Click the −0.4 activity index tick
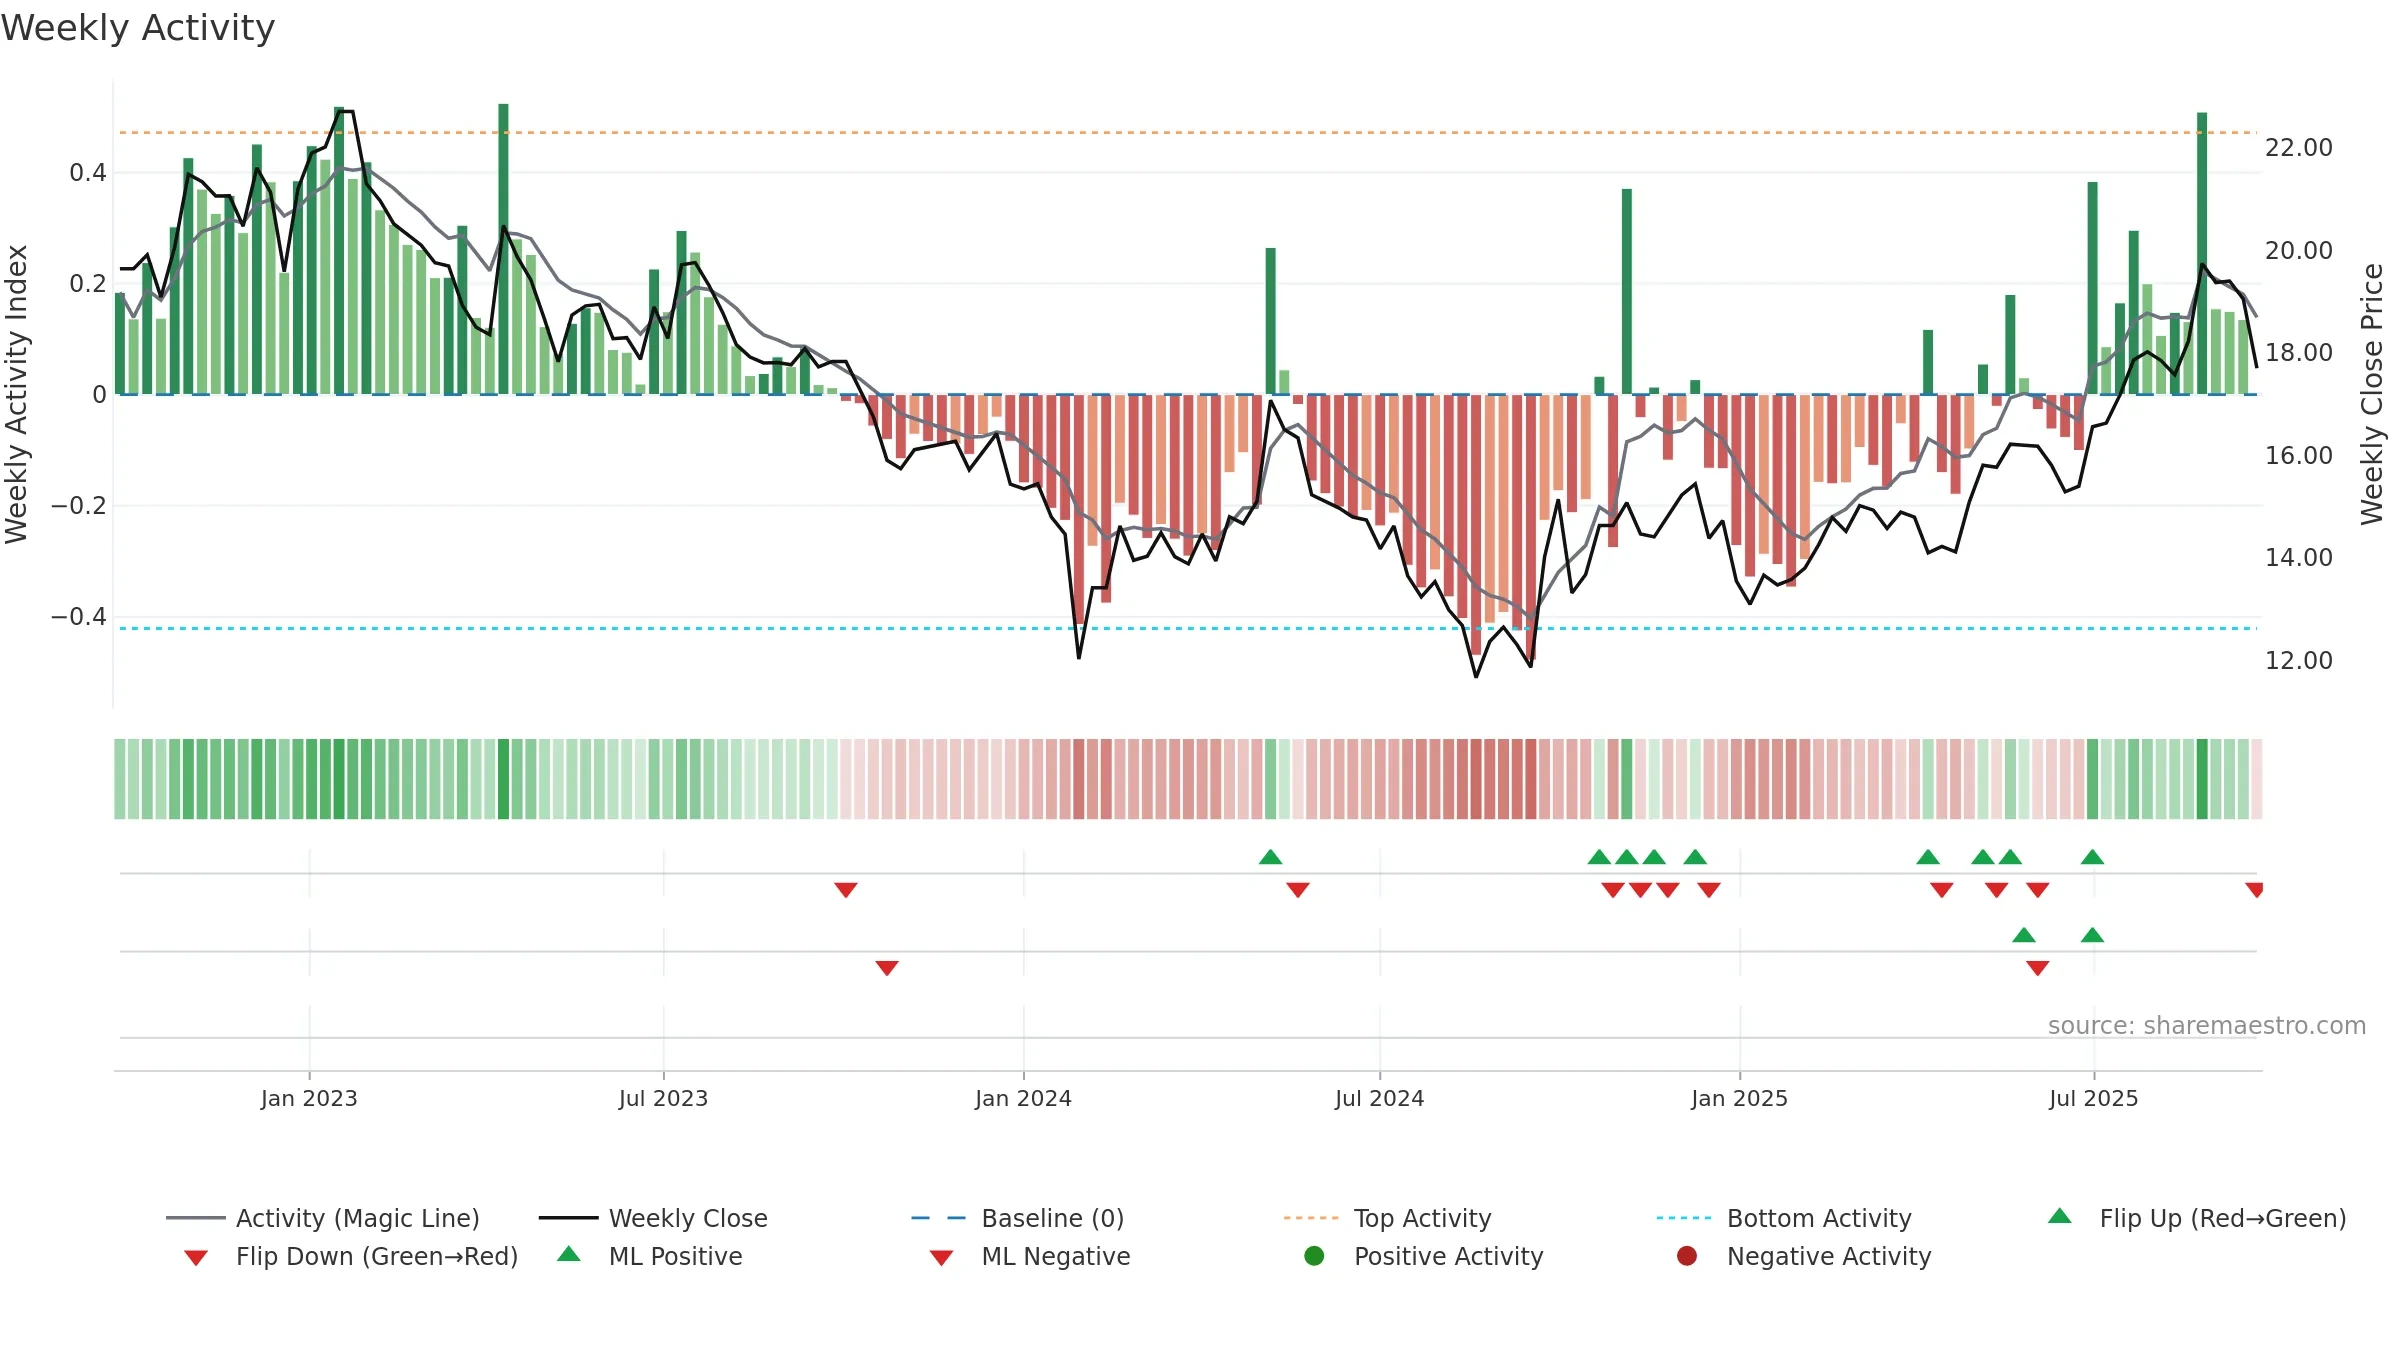This screenshot has width=2400, height=1350. click(x=78, y=617)
